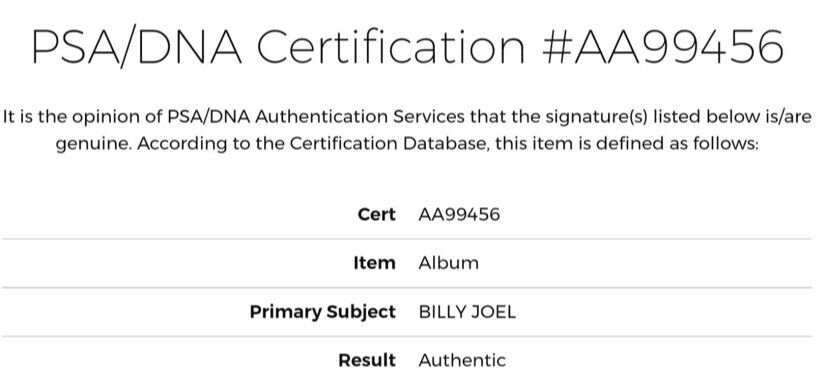Viewport: 828px width, 368px height.
Task: Click the 'Item' field label
Action: [x=374, y=263]
